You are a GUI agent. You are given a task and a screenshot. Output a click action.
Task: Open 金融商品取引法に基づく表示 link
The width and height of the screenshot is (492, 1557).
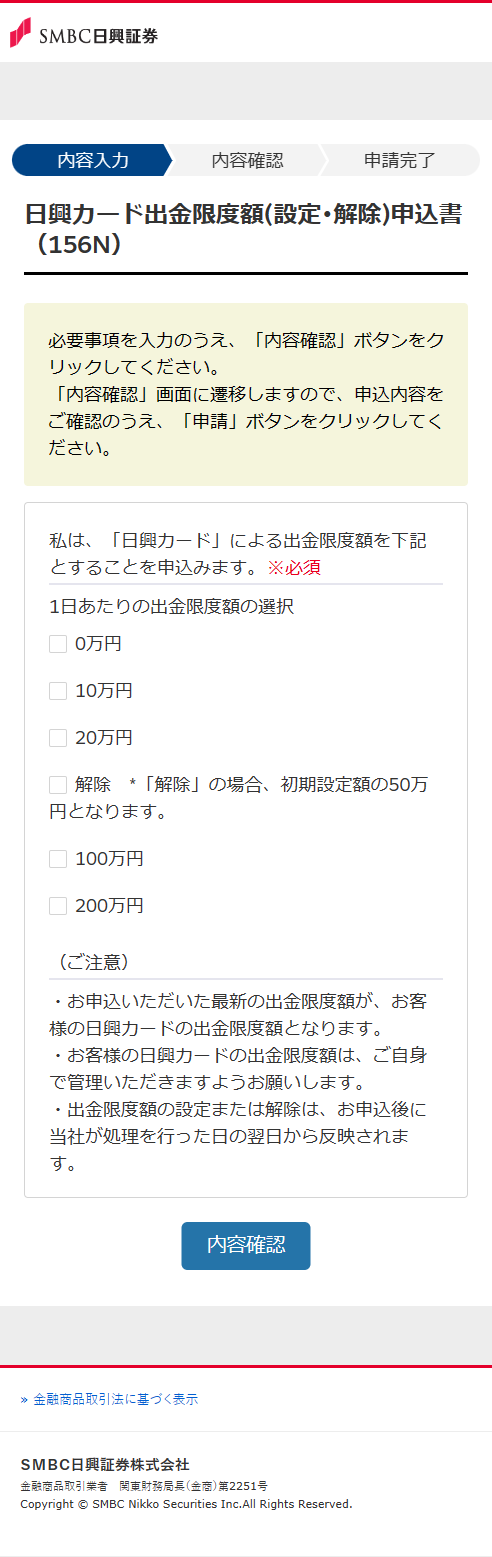(109, 1399)
